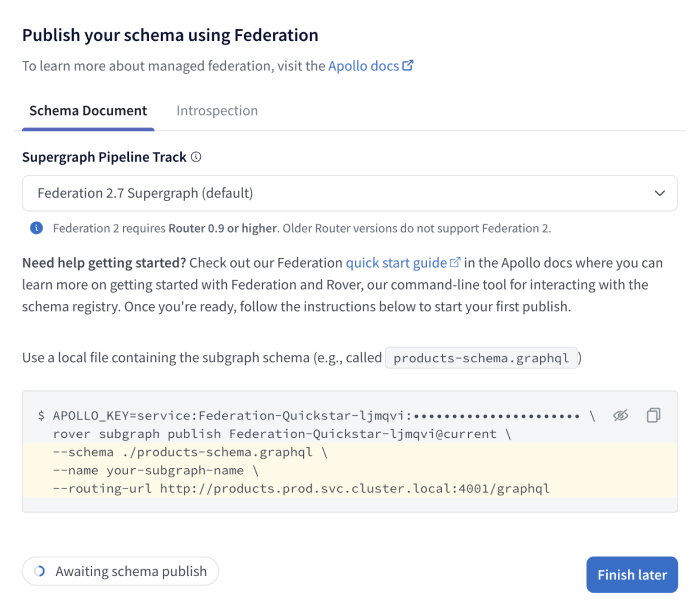
Task: Click the chevron arrow on the pipeline track selector
Action: (660, 193)
